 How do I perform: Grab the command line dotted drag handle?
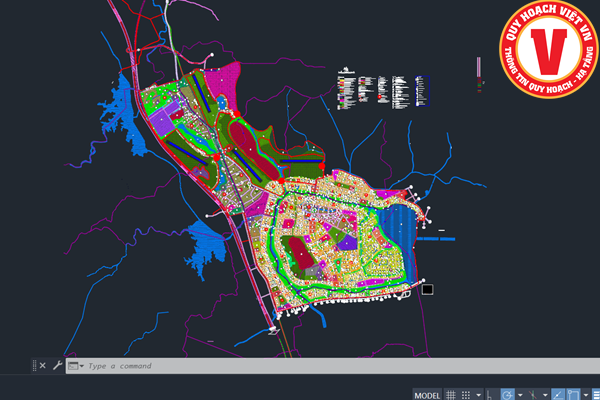[33, 366]
